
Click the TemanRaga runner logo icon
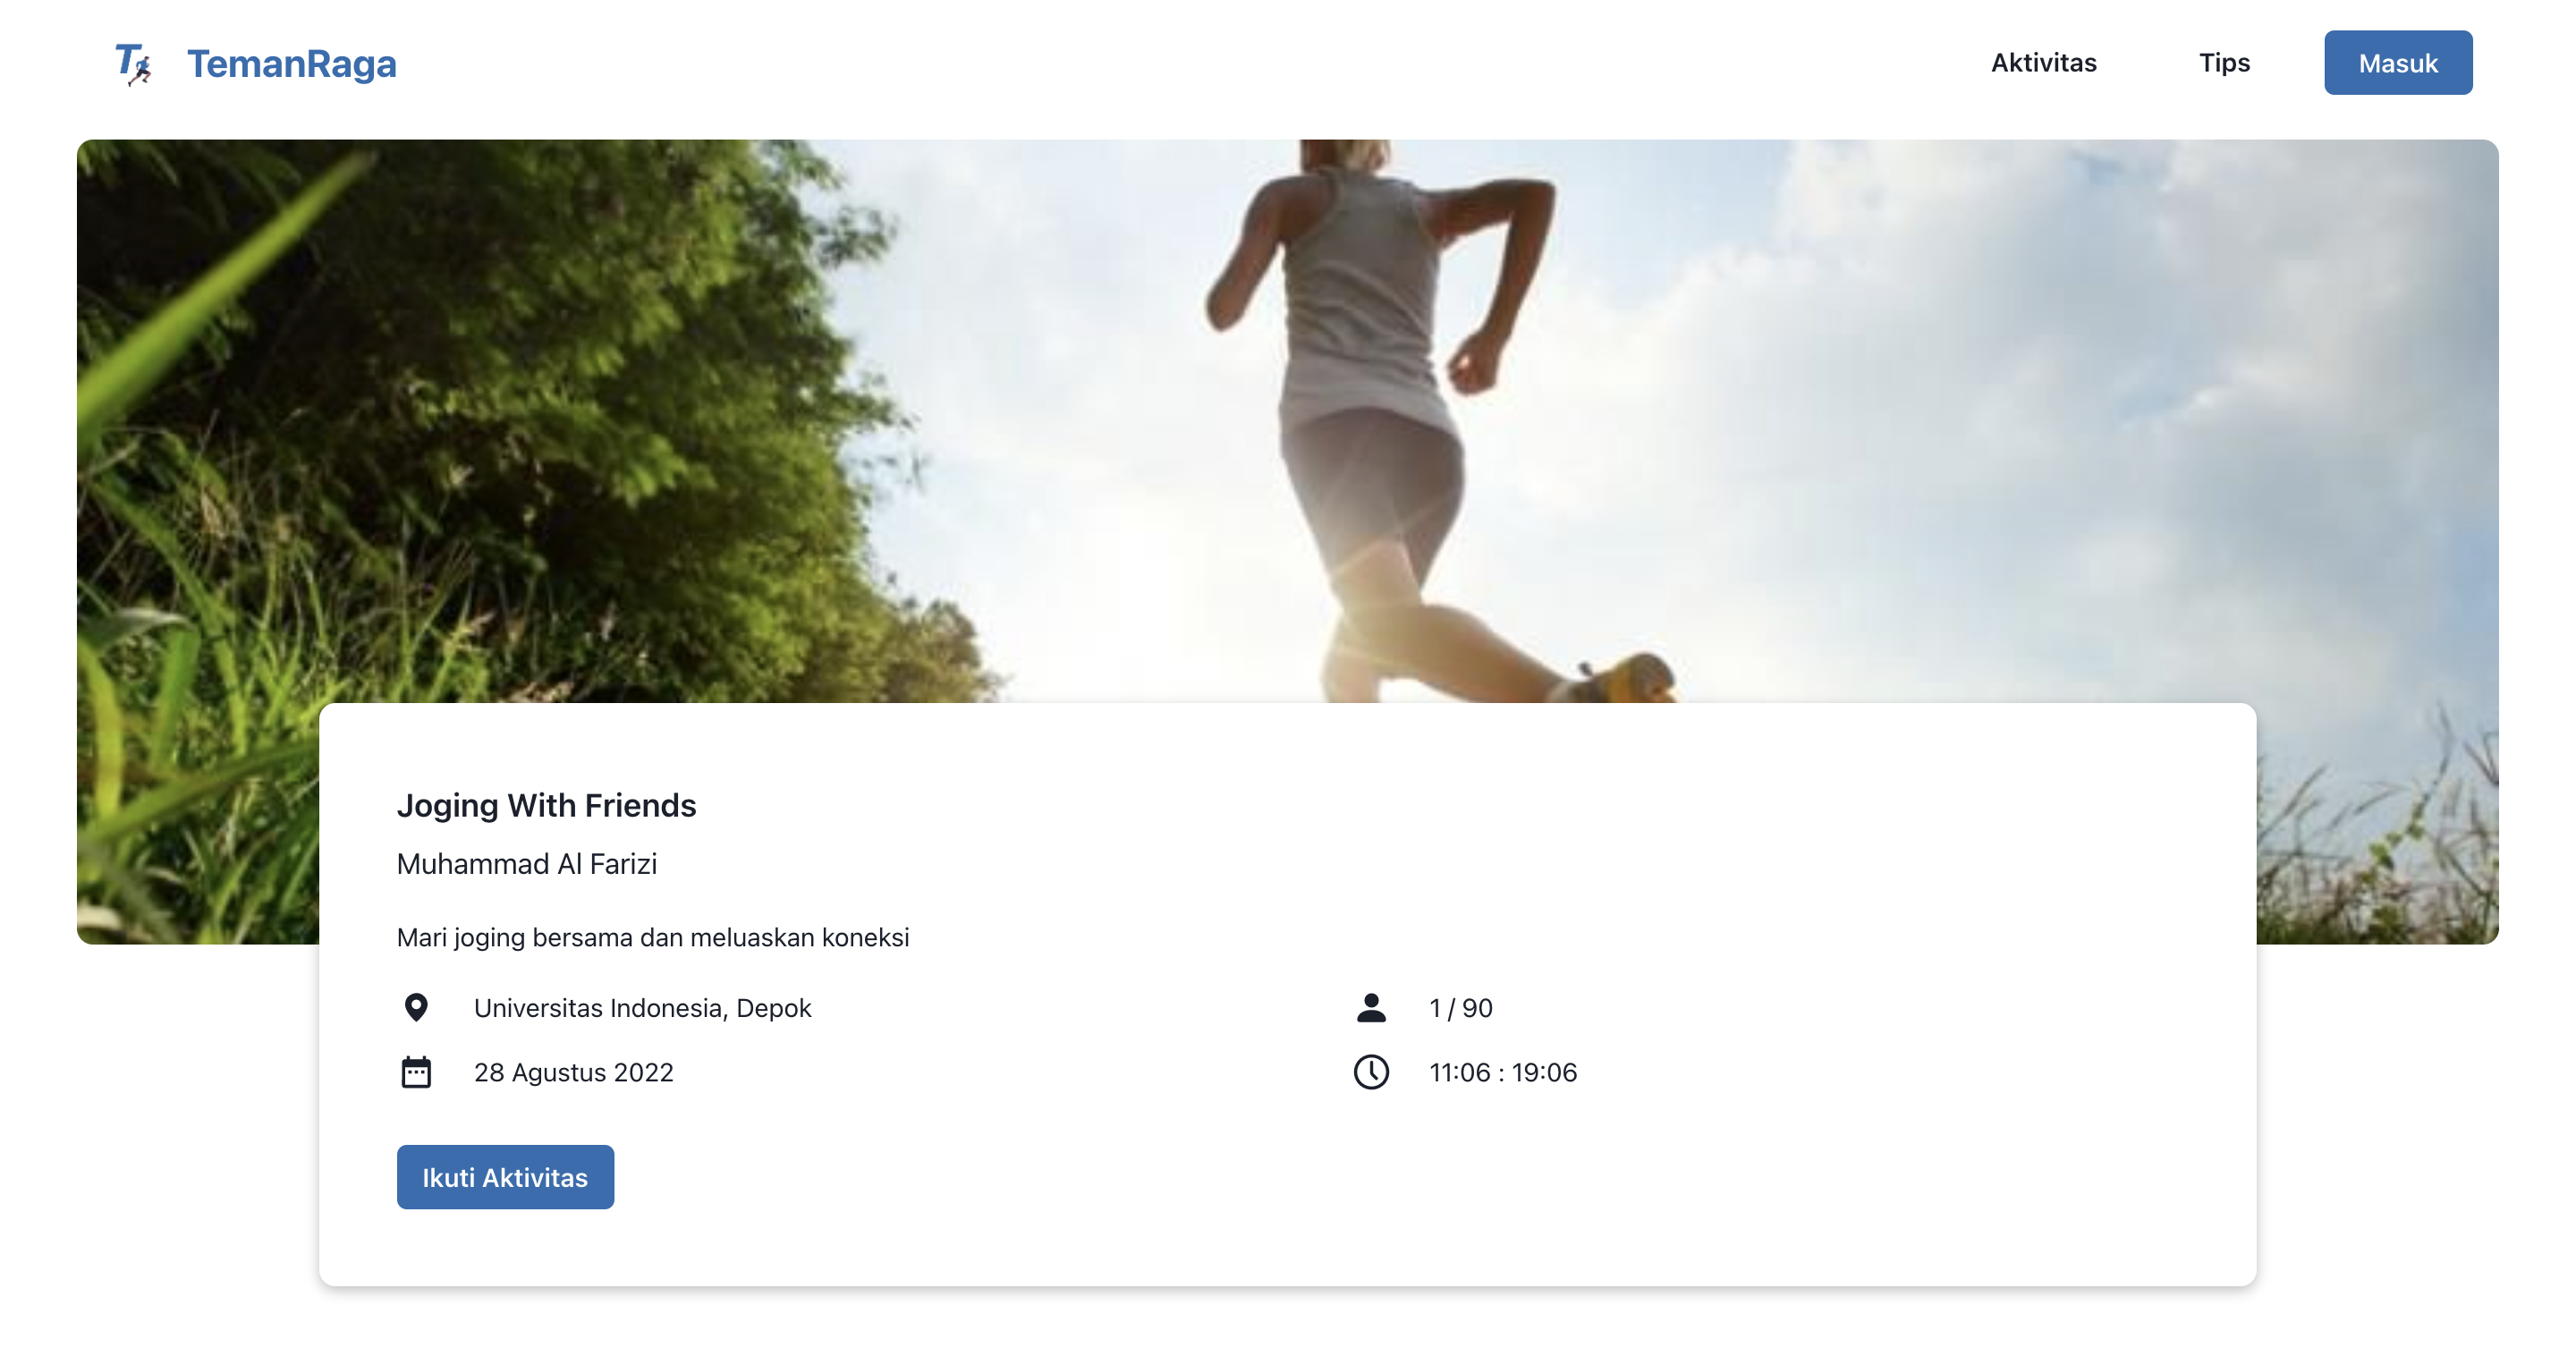(132, 64)
